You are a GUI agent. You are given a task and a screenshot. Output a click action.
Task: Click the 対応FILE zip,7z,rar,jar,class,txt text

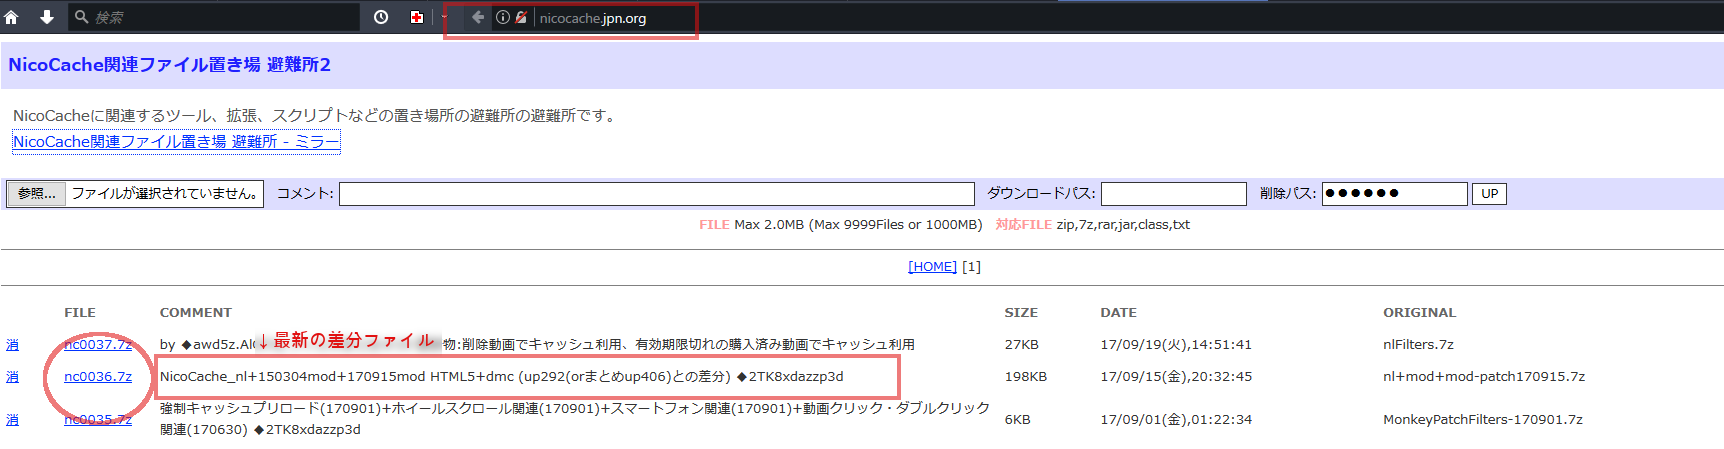1093,224
